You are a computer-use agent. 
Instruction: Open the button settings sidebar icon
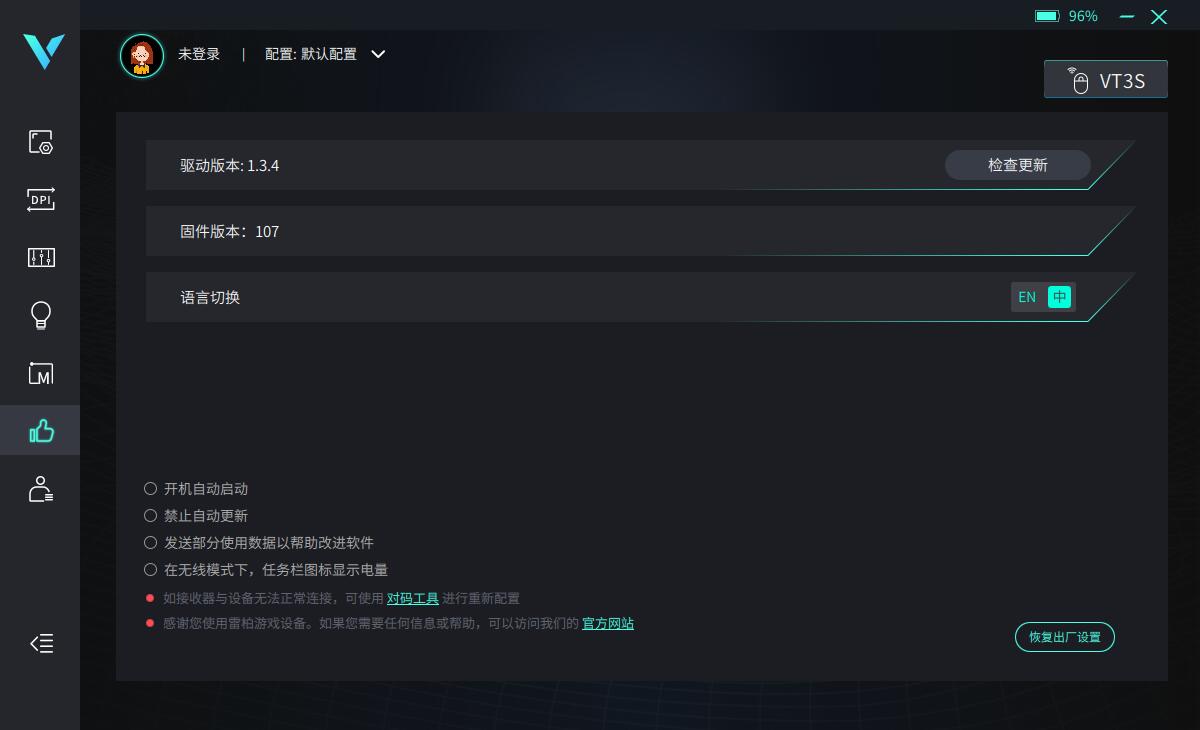click(x=40, y=142)
